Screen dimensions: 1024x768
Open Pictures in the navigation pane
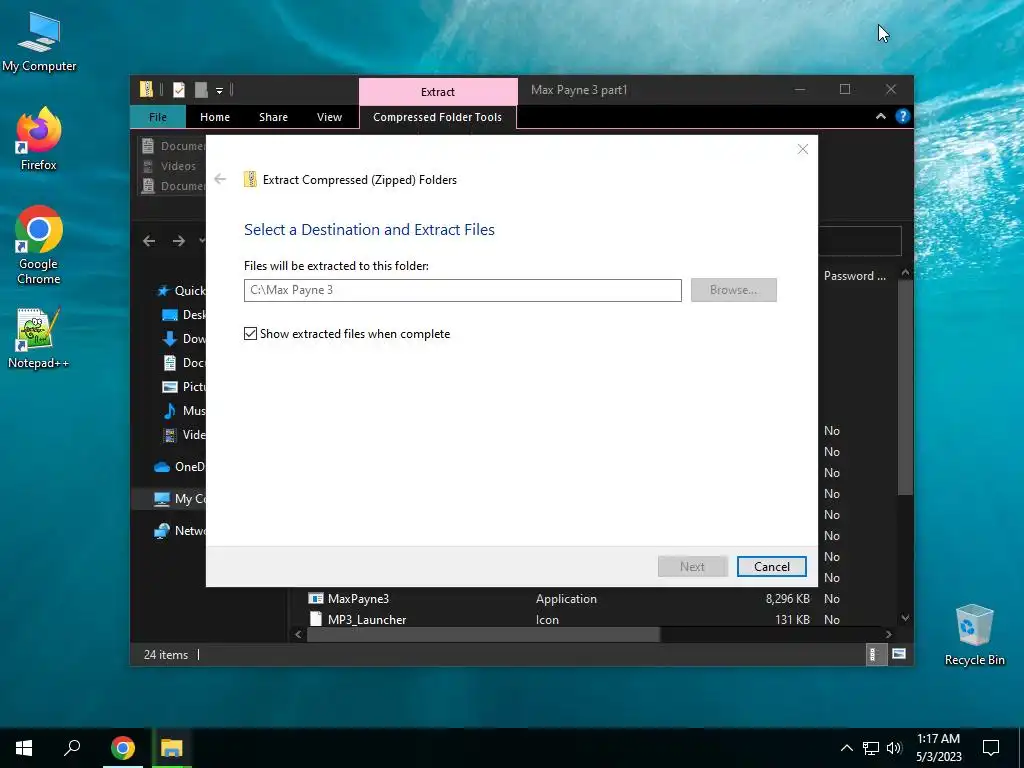184,387
